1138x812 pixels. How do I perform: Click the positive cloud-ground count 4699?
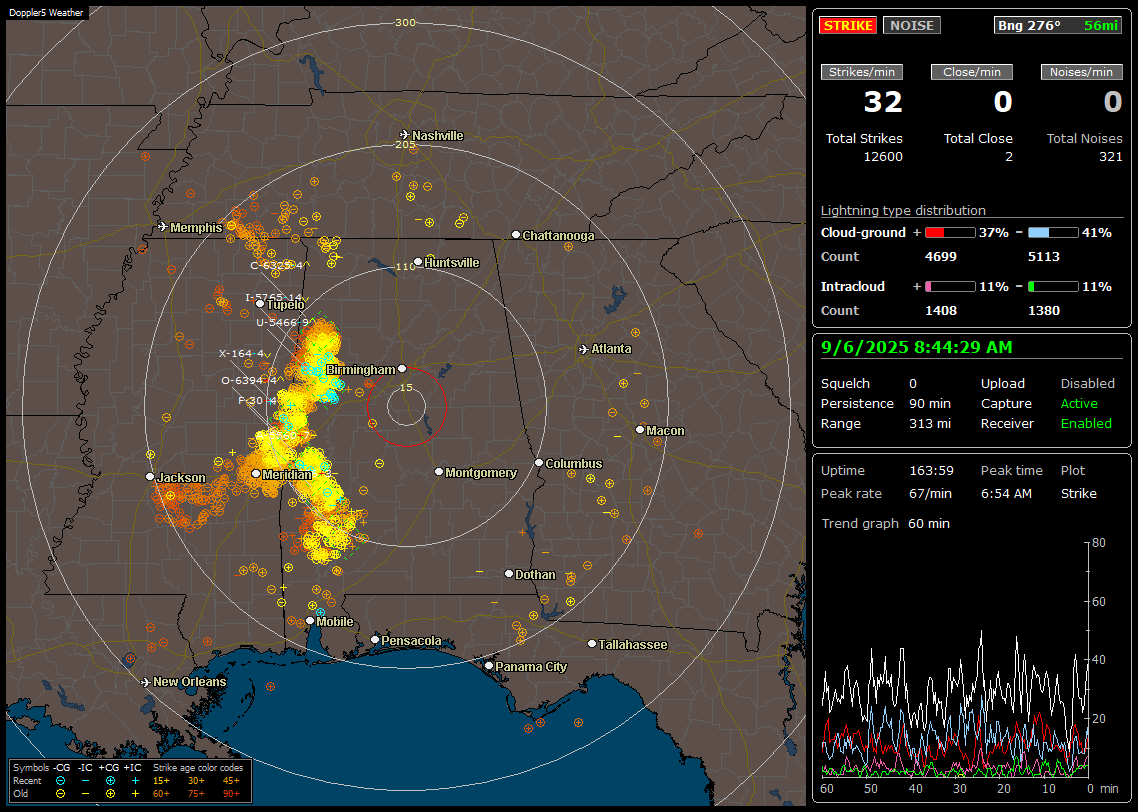click(941, 257)
